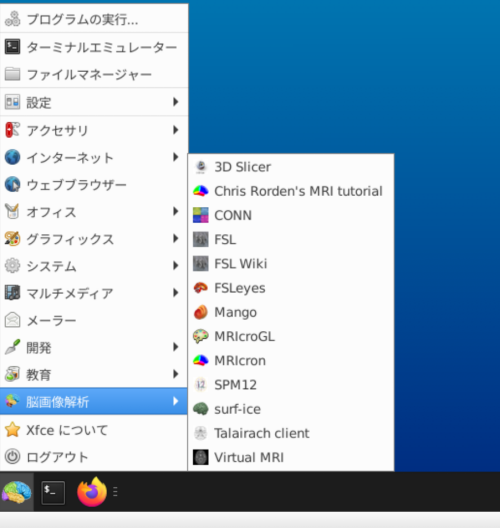
Task: Click the power icon beside ログアウト
Action: coord(12,457)
